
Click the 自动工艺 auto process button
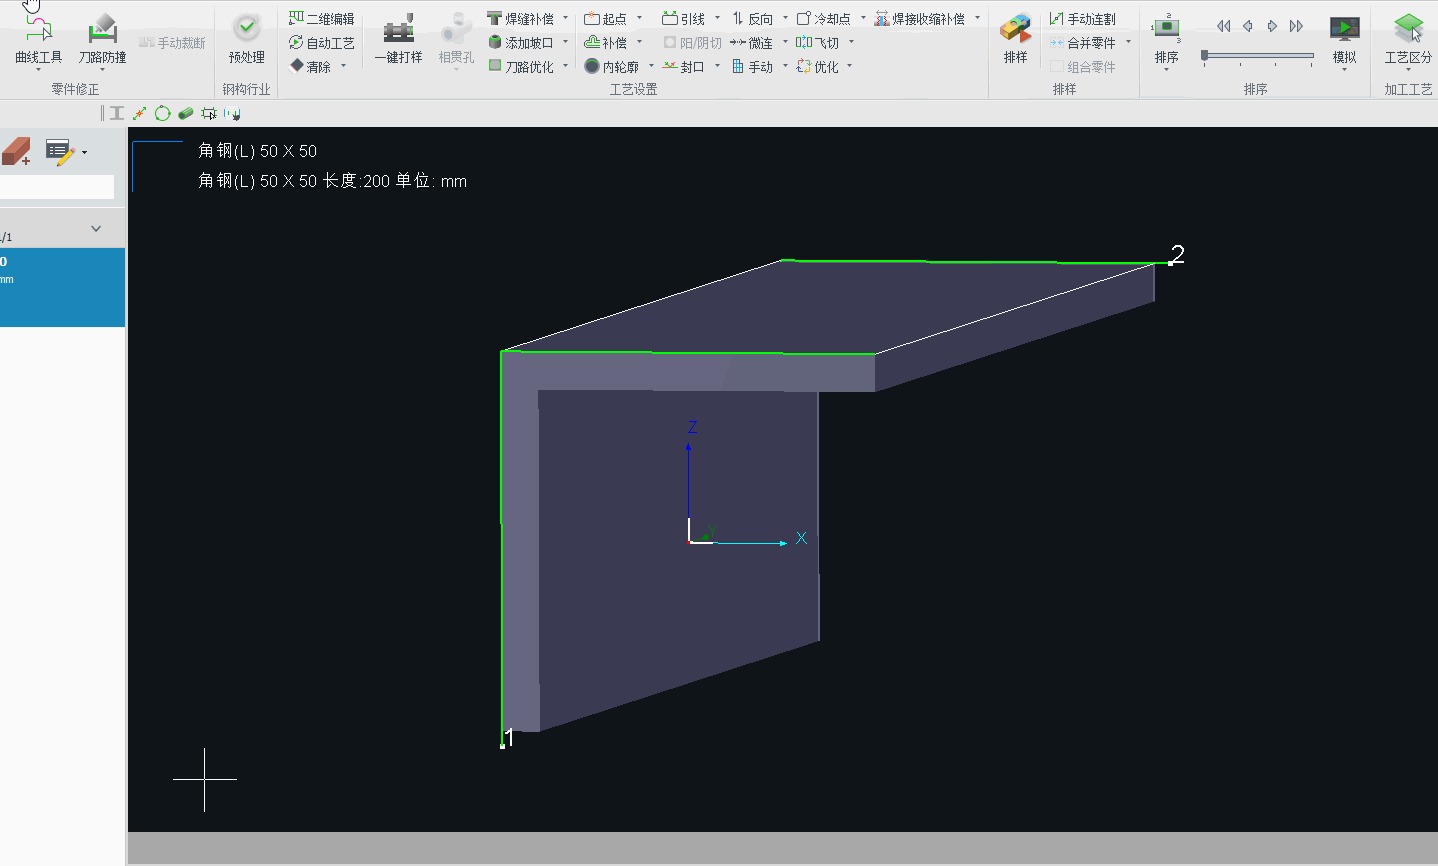pos(322,43)
